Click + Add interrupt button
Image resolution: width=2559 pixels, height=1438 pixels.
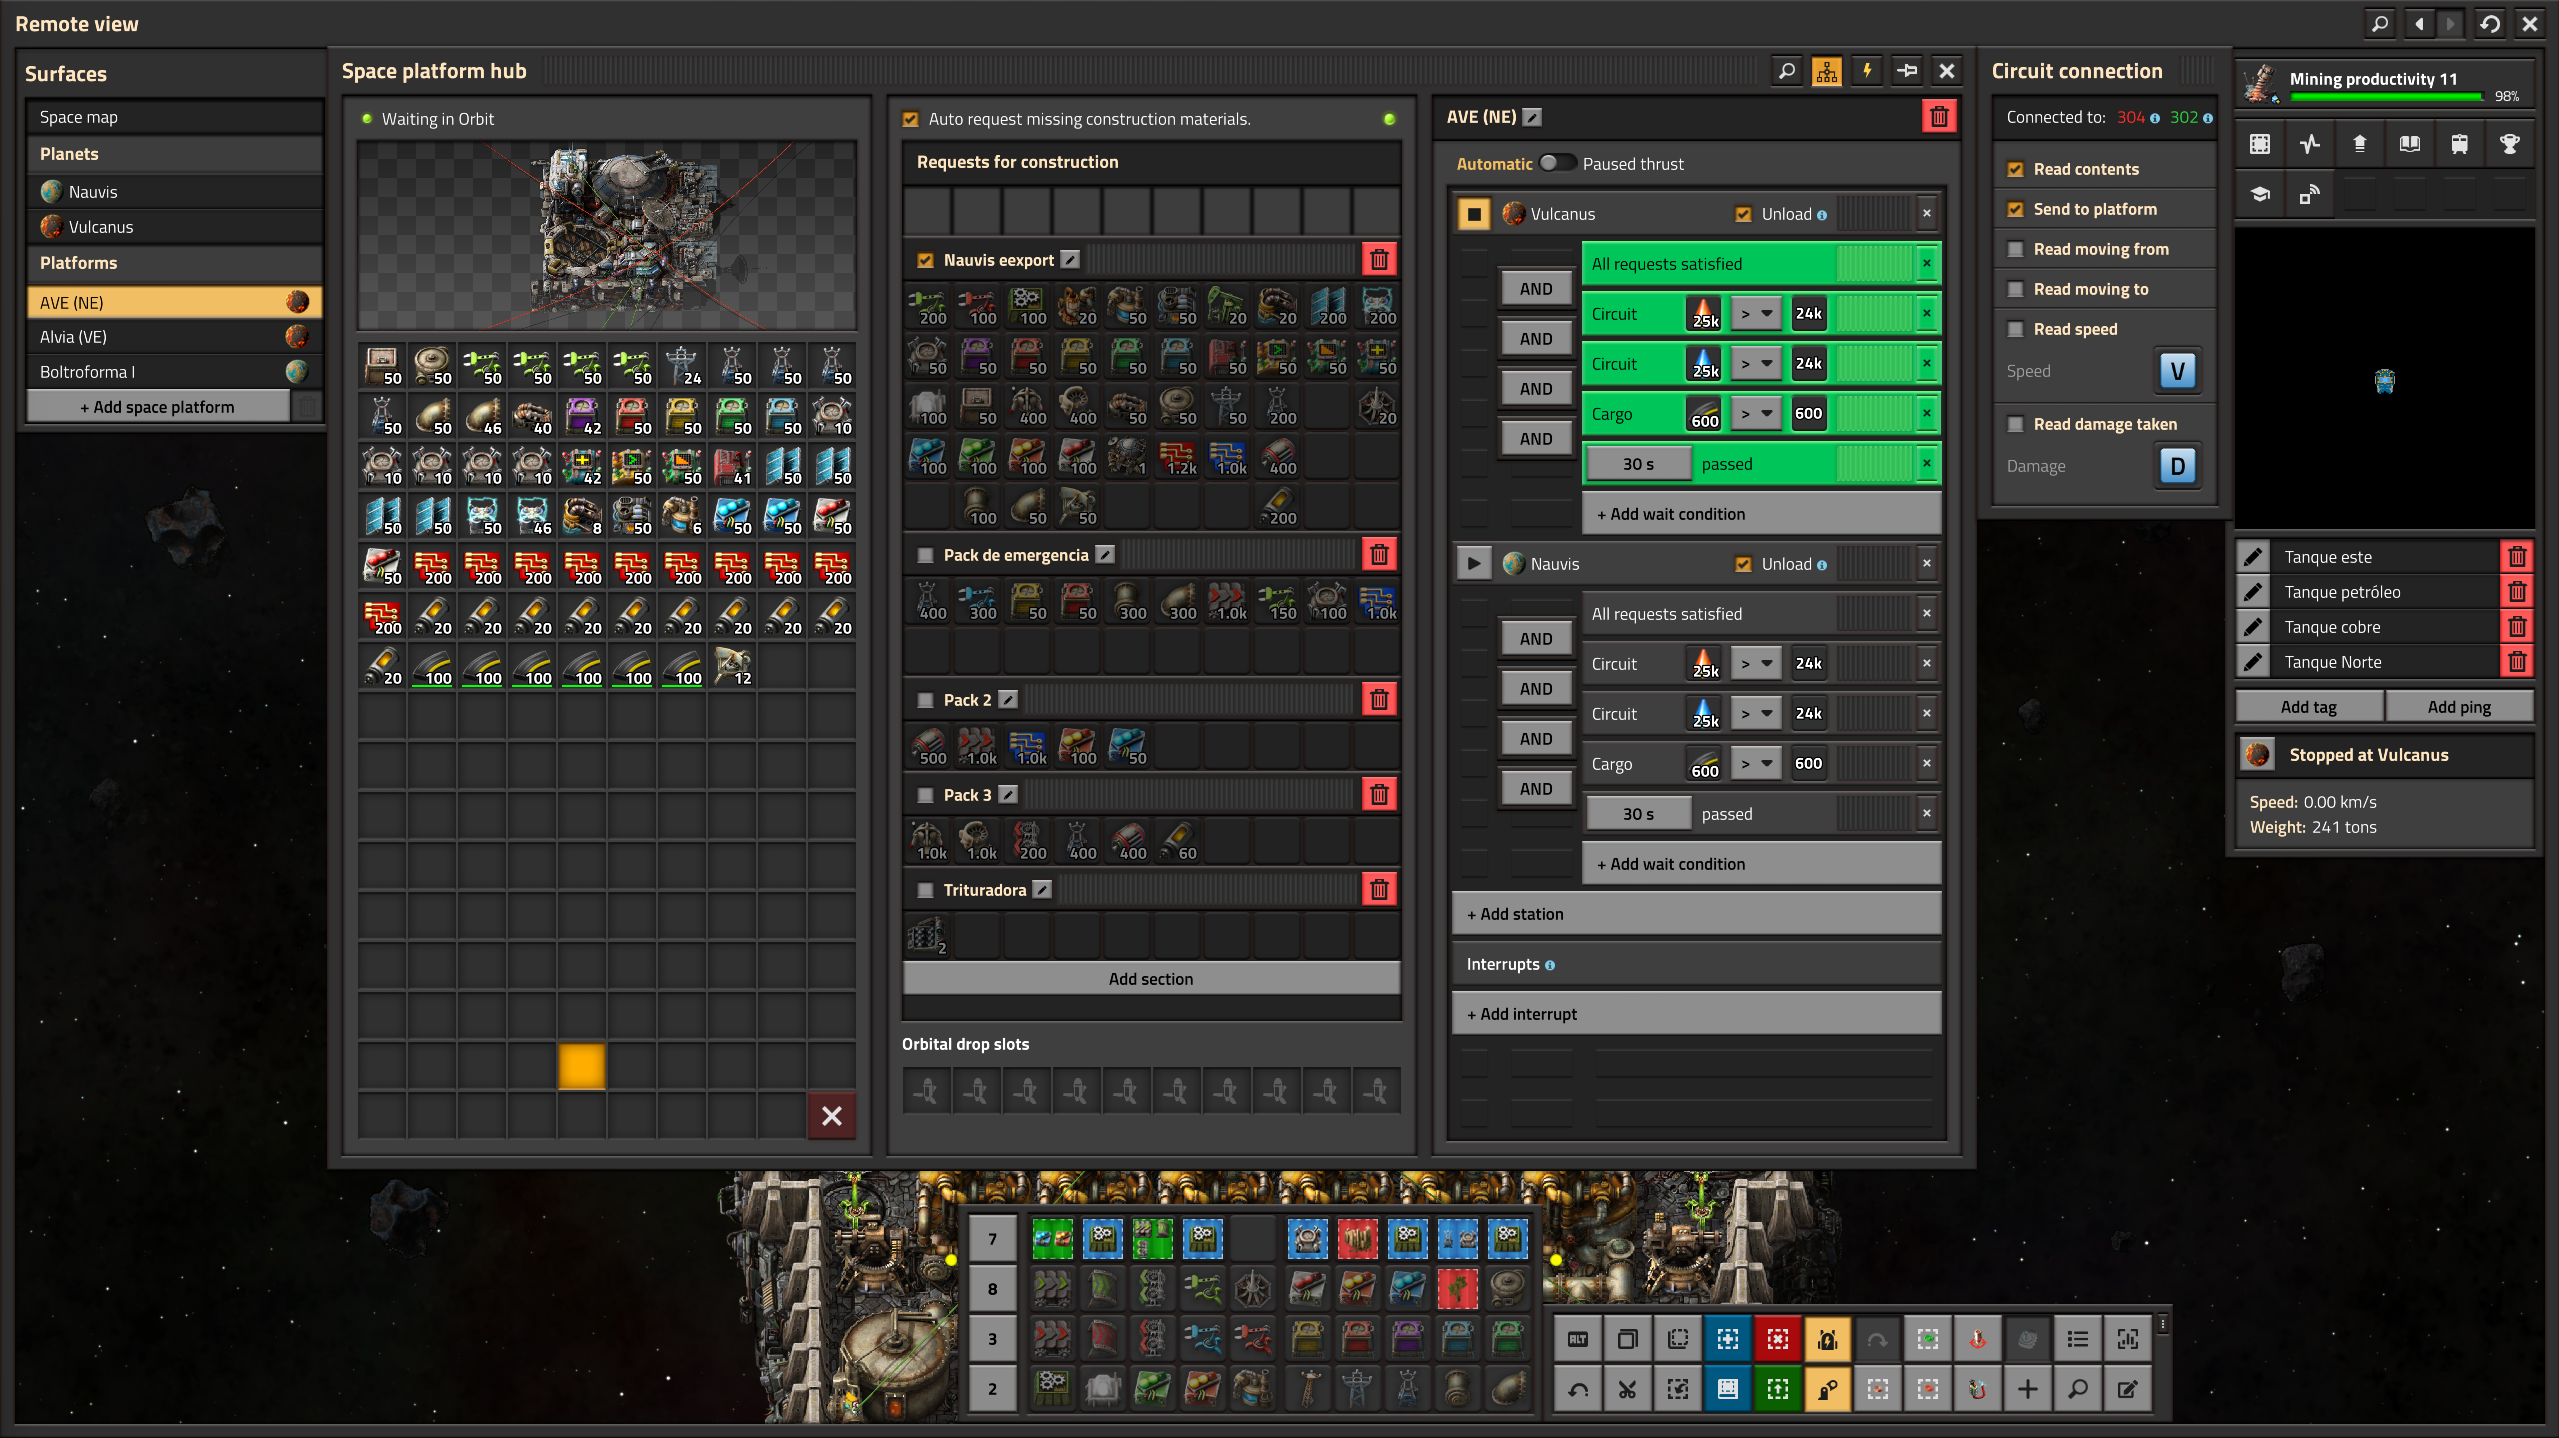tap(1696, 1014)
